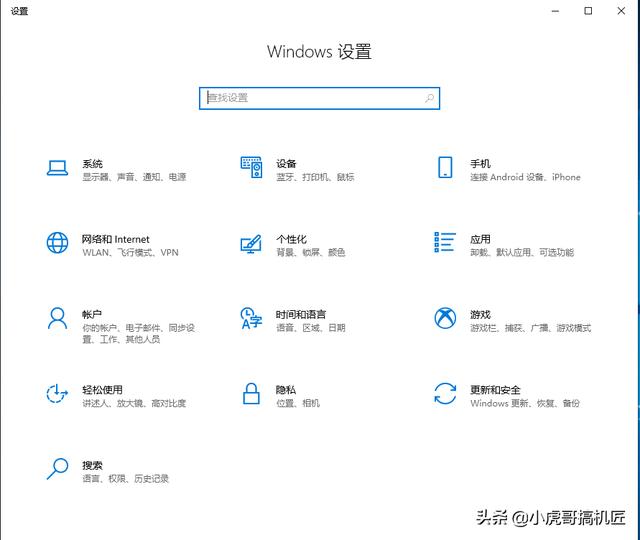Click description 语言、权限、历史记录
Screen dimensions: 640x540
pos(126,478)
